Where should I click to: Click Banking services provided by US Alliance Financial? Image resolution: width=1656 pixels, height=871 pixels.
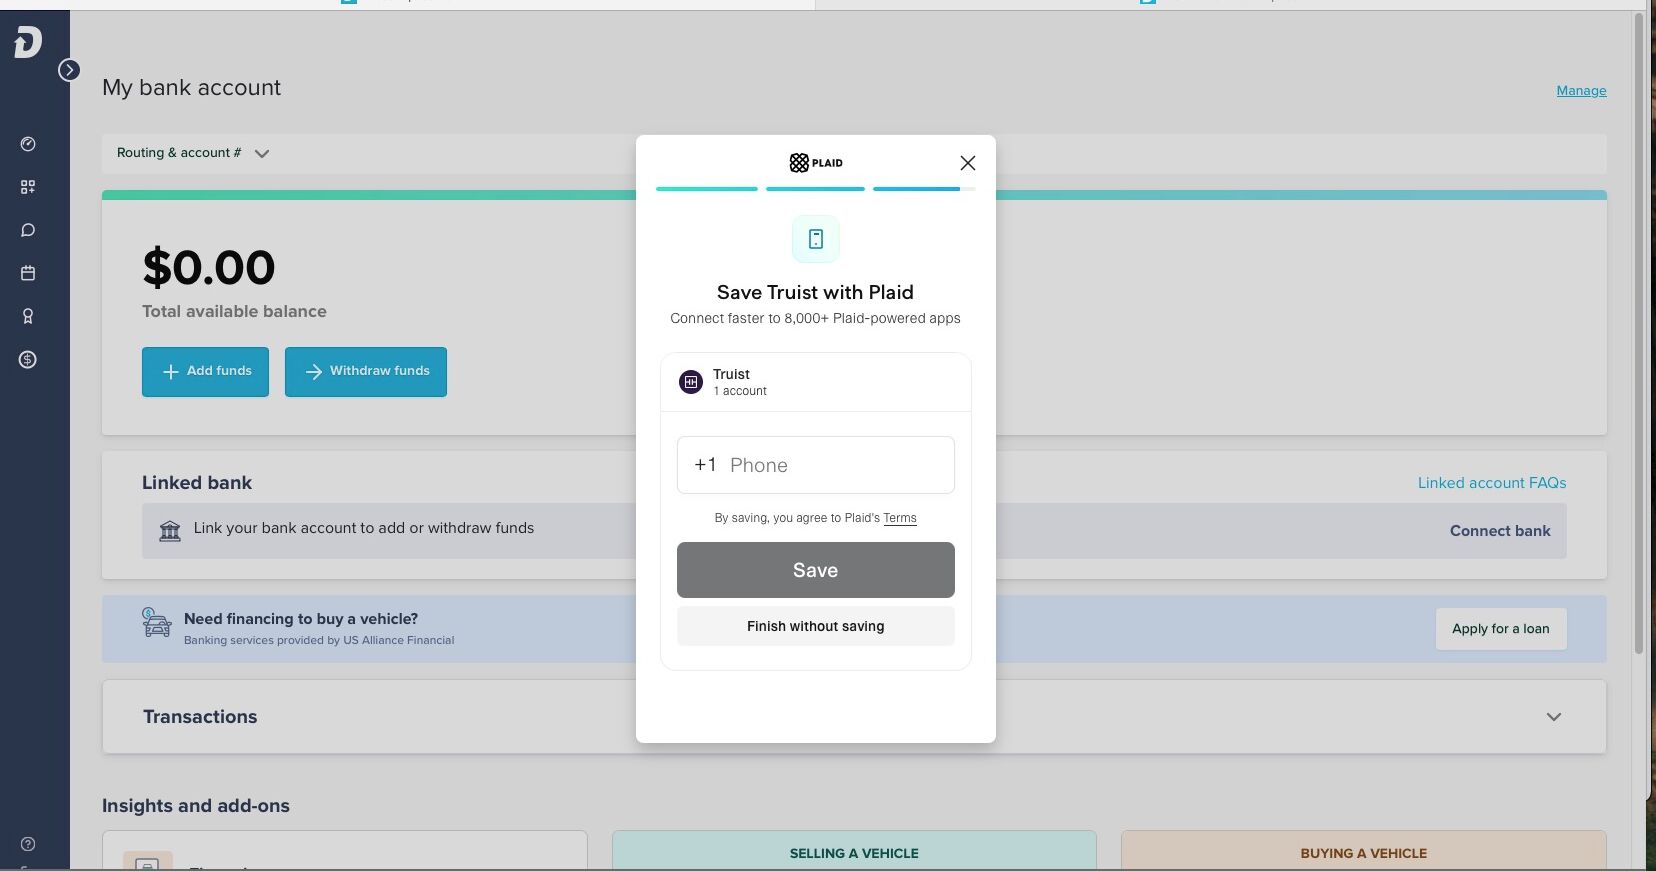(319, 640)
